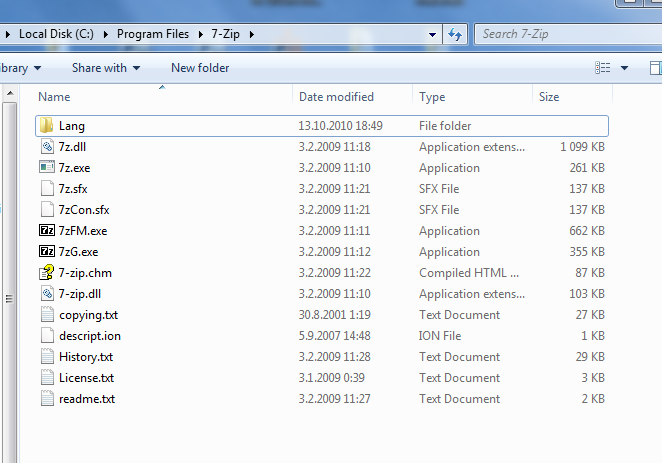Click the 7-zip.dll file icon
Image resolution: width=662 pixels, height=463 pixels.
47,294
